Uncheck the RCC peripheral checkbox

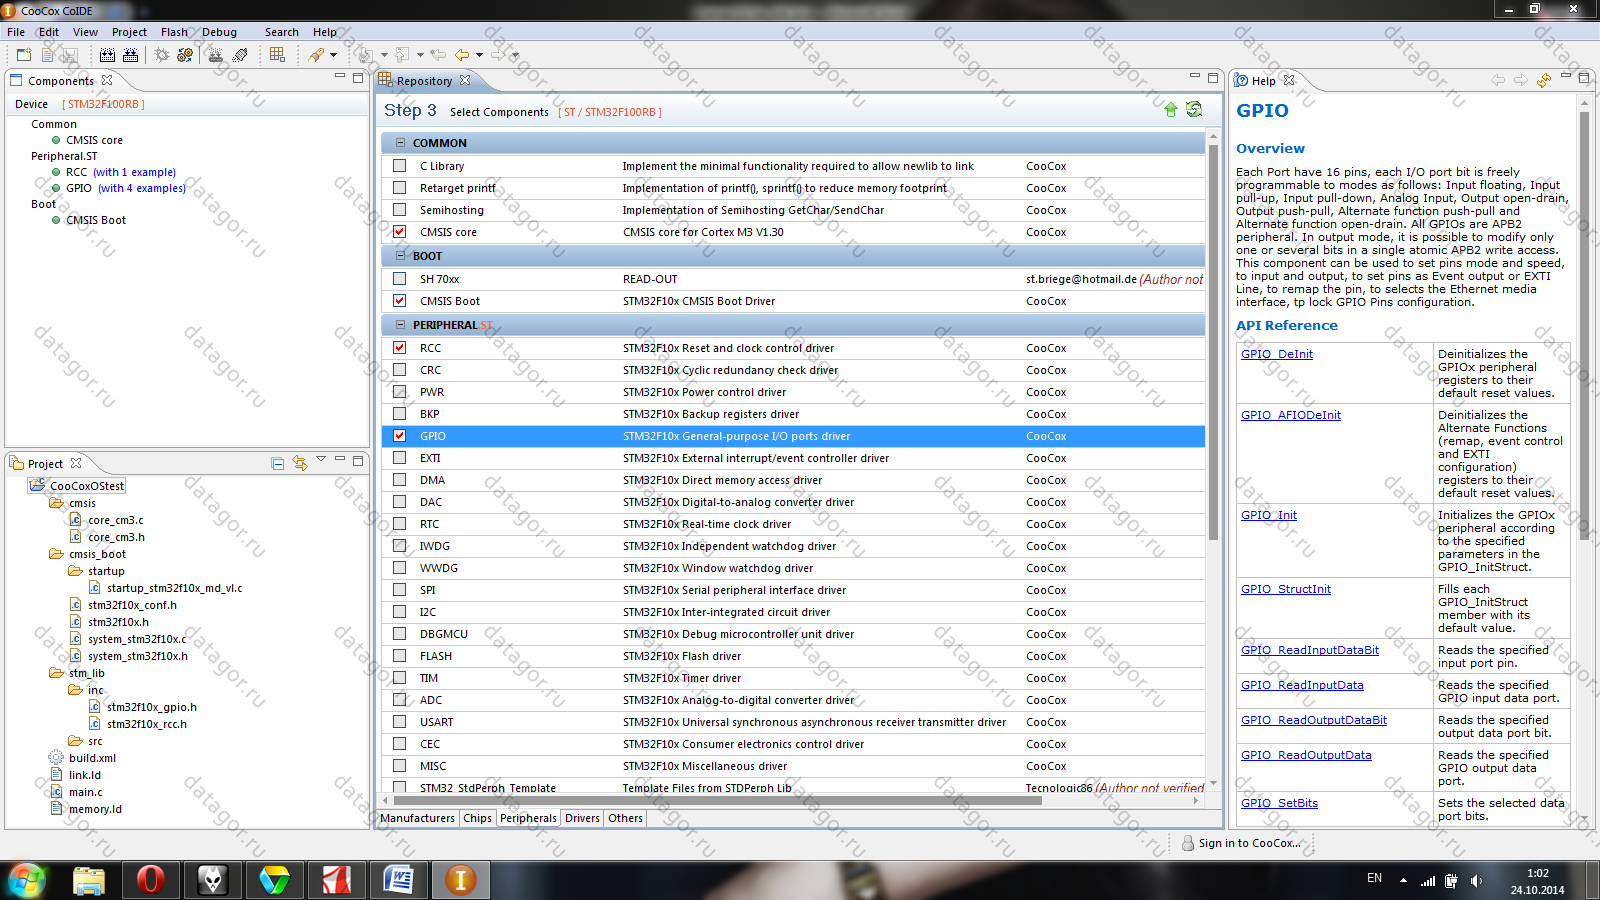[400, 348]
